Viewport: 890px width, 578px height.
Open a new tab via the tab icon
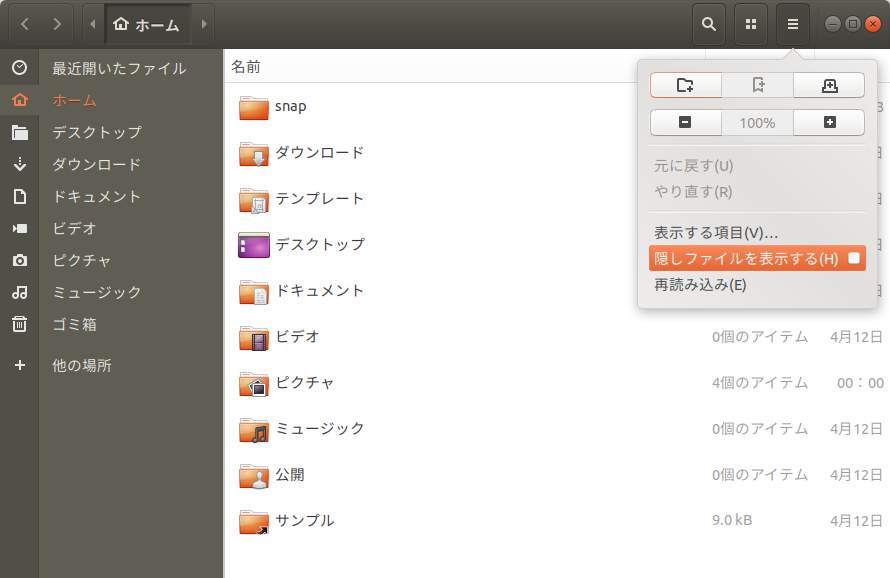[829, 85]
